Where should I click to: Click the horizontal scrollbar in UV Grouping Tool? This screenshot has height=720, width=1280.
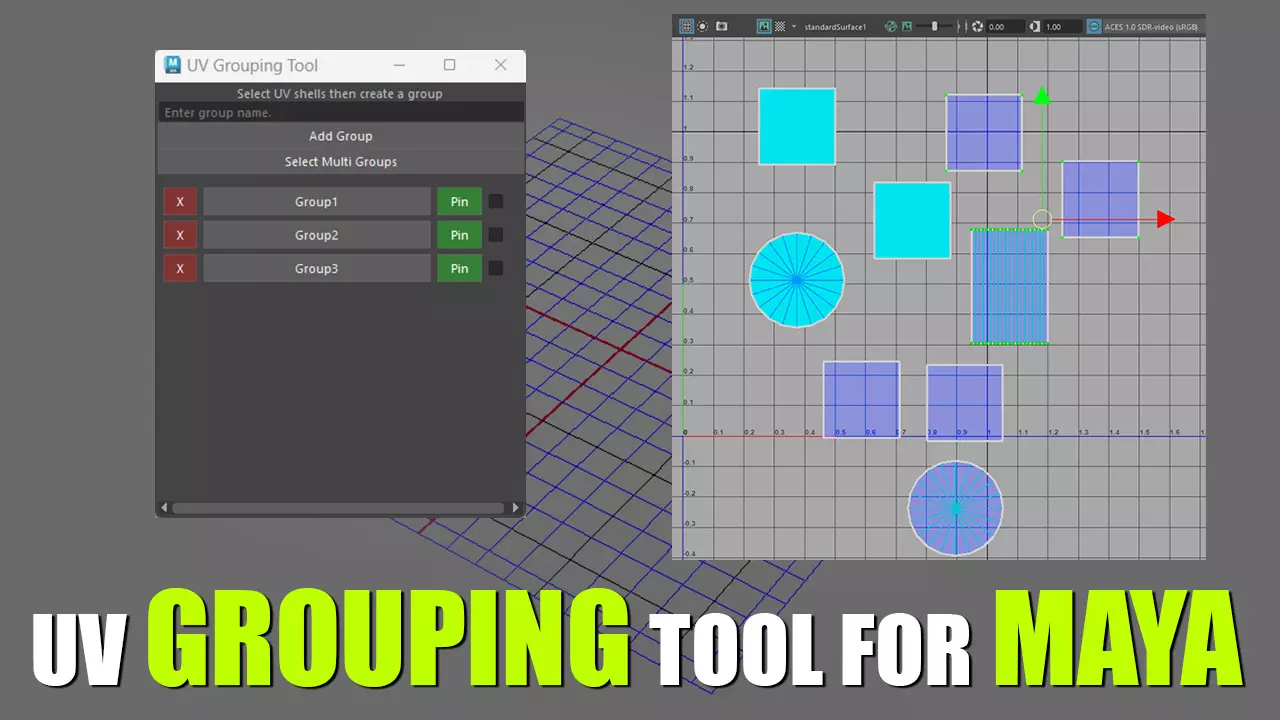[x=338, y=508]
